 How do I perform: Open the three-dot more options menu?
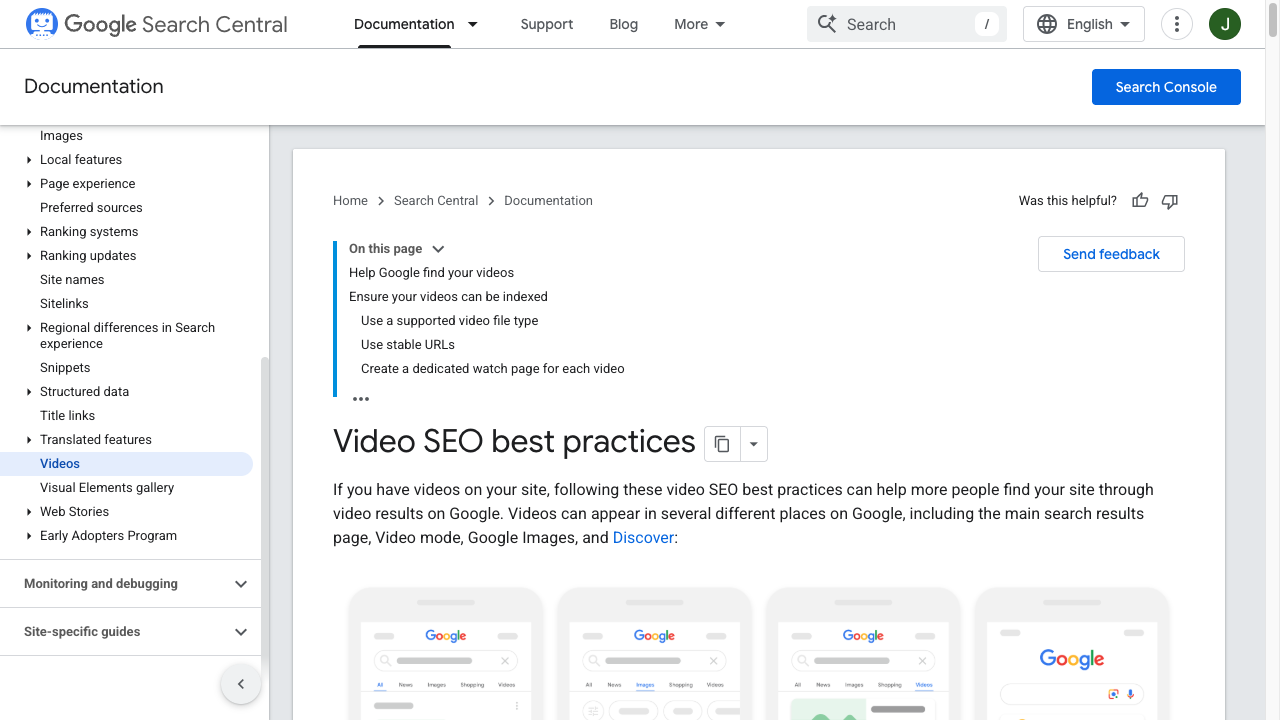click(x=1177, y=24)
